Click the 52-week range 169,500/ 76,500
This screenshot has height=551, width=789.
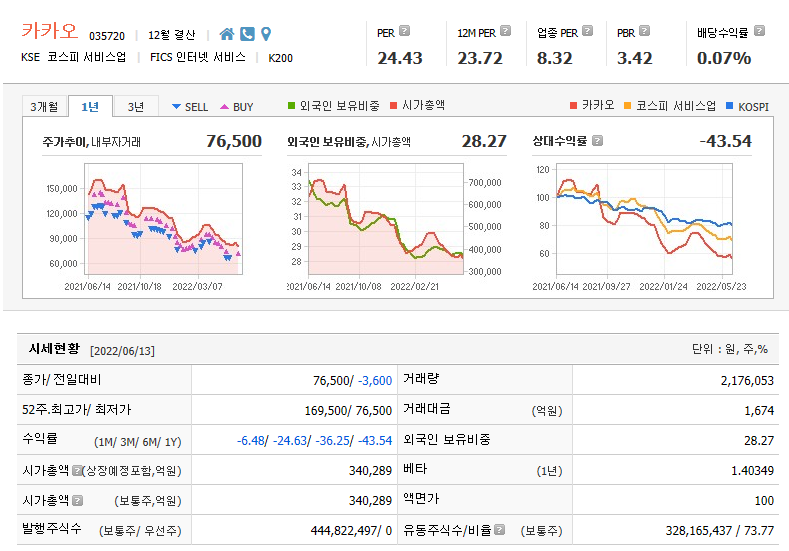348,411
